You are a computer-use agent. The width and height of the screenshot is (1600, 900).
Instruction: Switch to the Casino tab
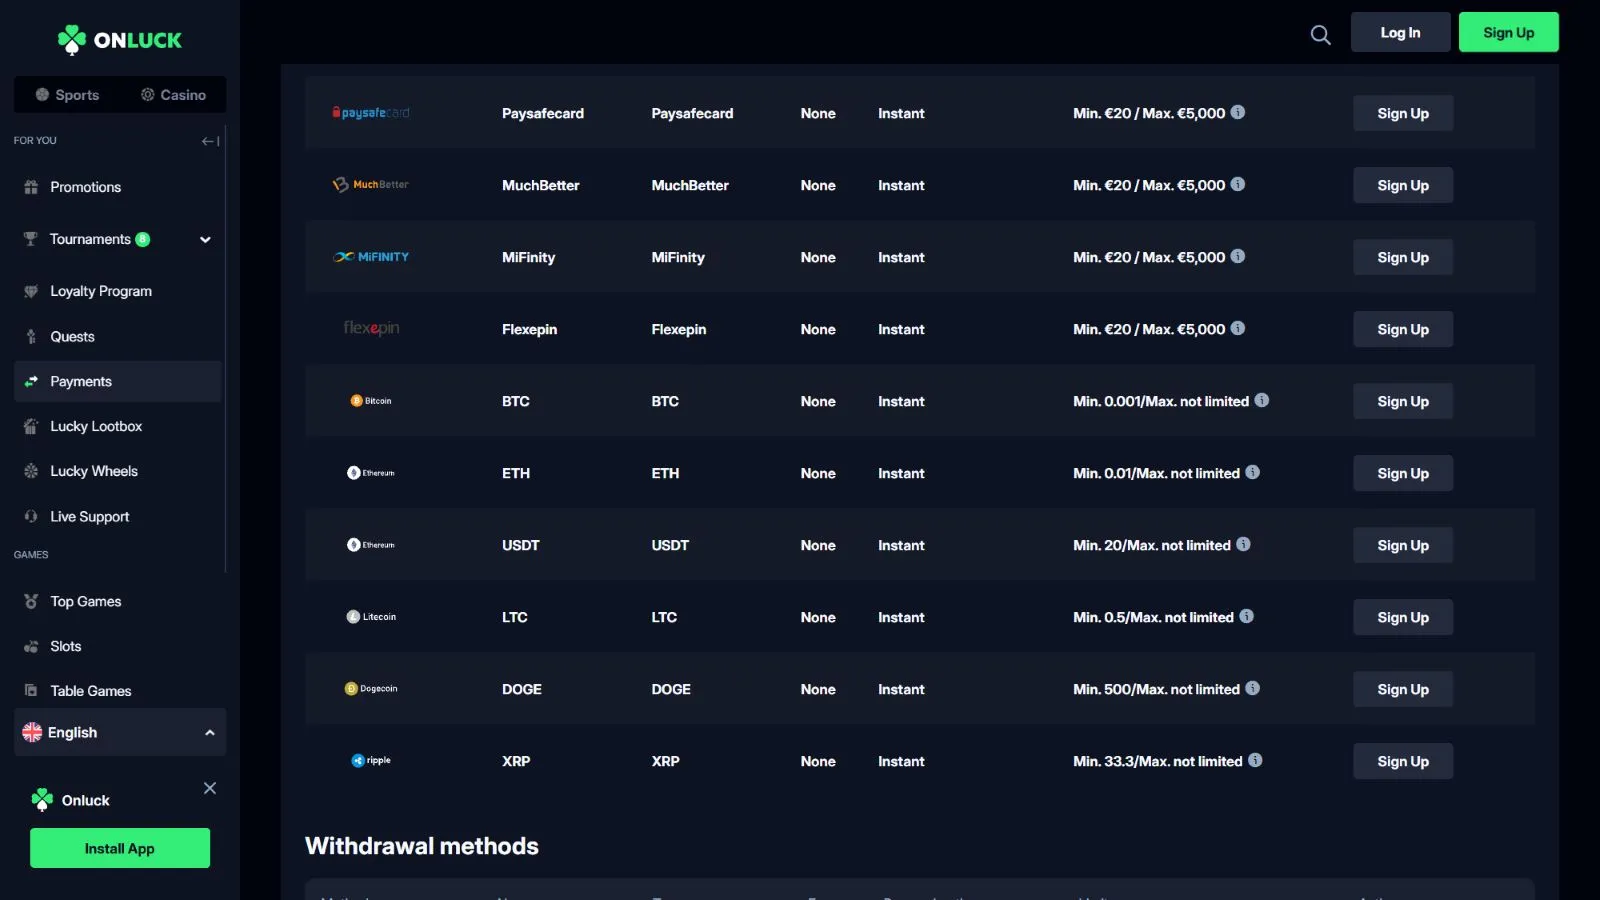click(x=173, y=95)
